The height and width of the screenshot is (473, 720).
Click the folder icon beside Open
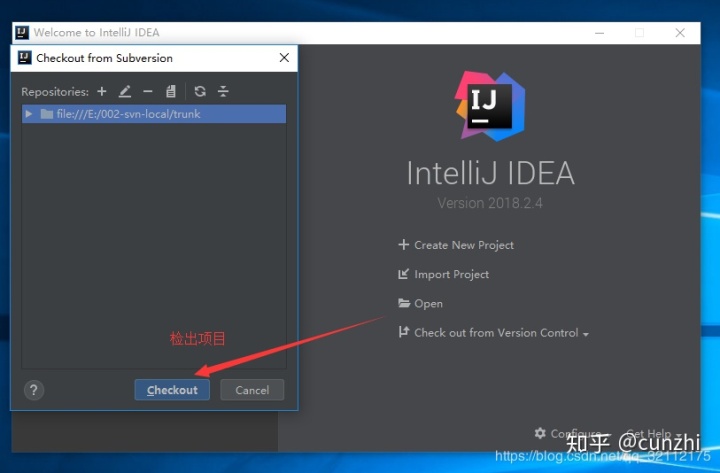[404, 303]
